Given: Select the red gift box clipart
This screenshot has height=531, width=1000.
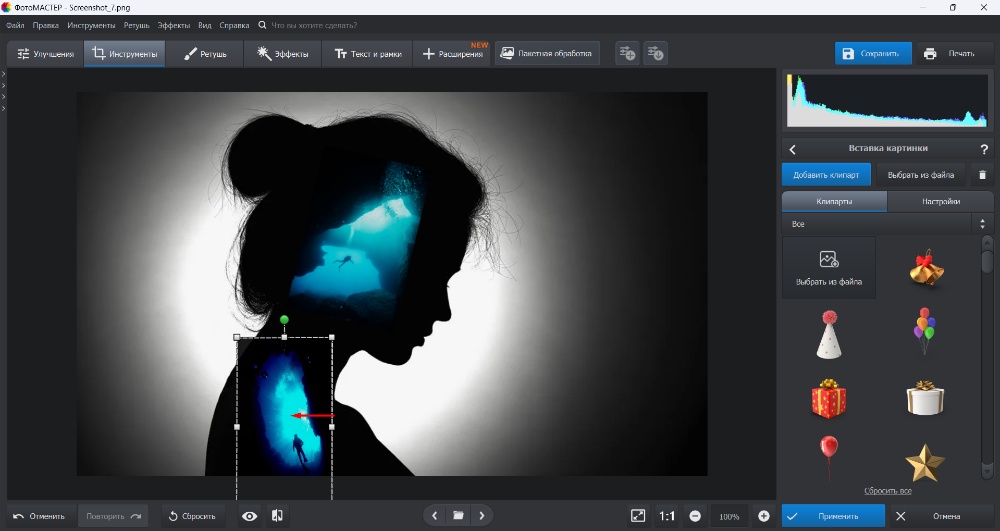Looking at the screenshot, I should 829,398.
